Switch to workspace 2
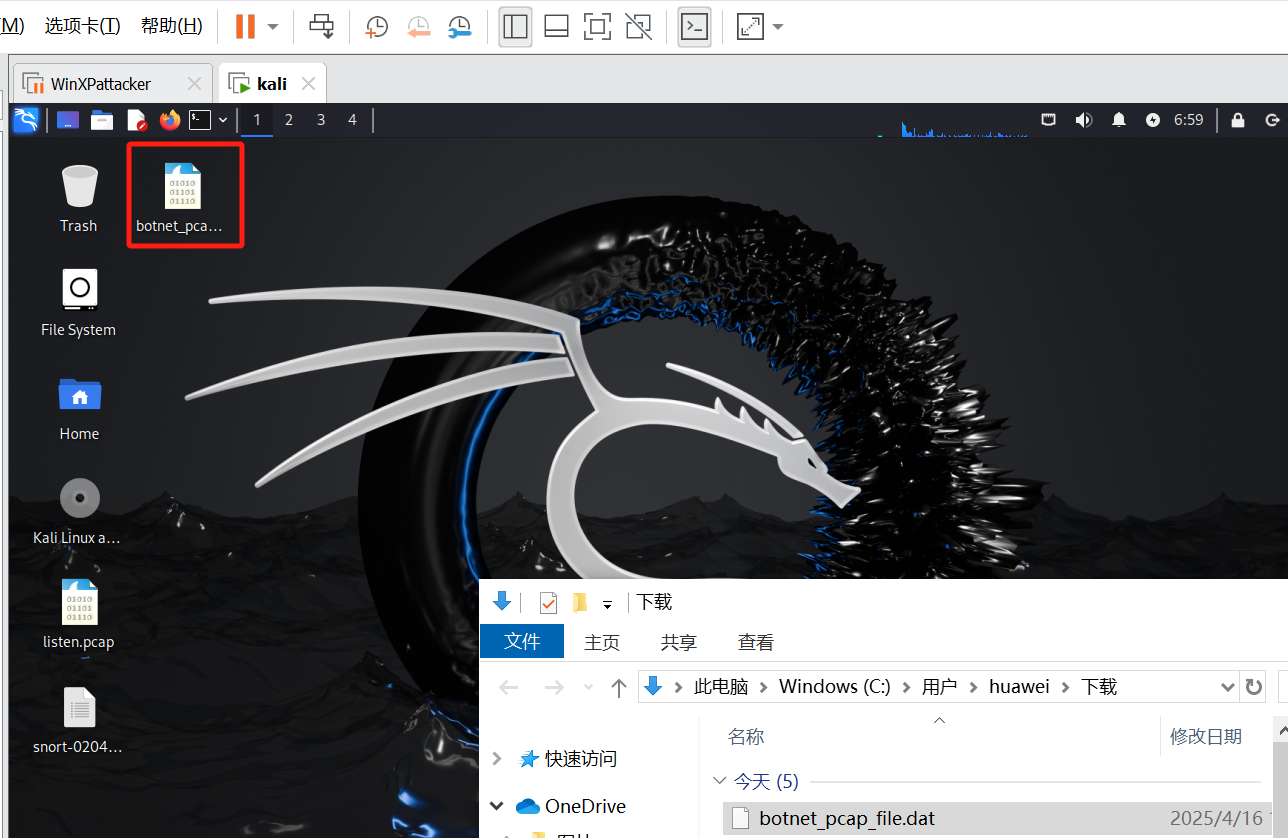1288x838 pixels. (x=289, y=120)
